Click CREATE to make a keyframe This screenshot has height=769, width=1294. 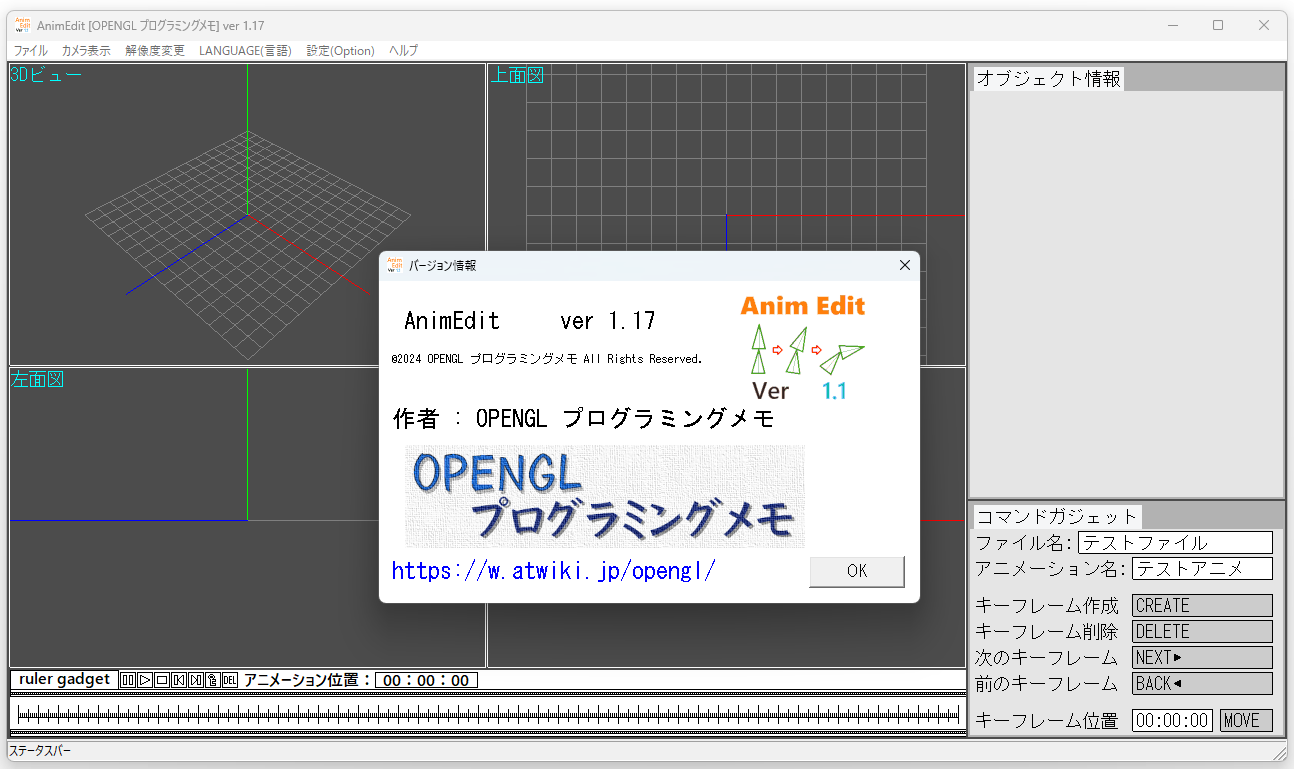1202,605
